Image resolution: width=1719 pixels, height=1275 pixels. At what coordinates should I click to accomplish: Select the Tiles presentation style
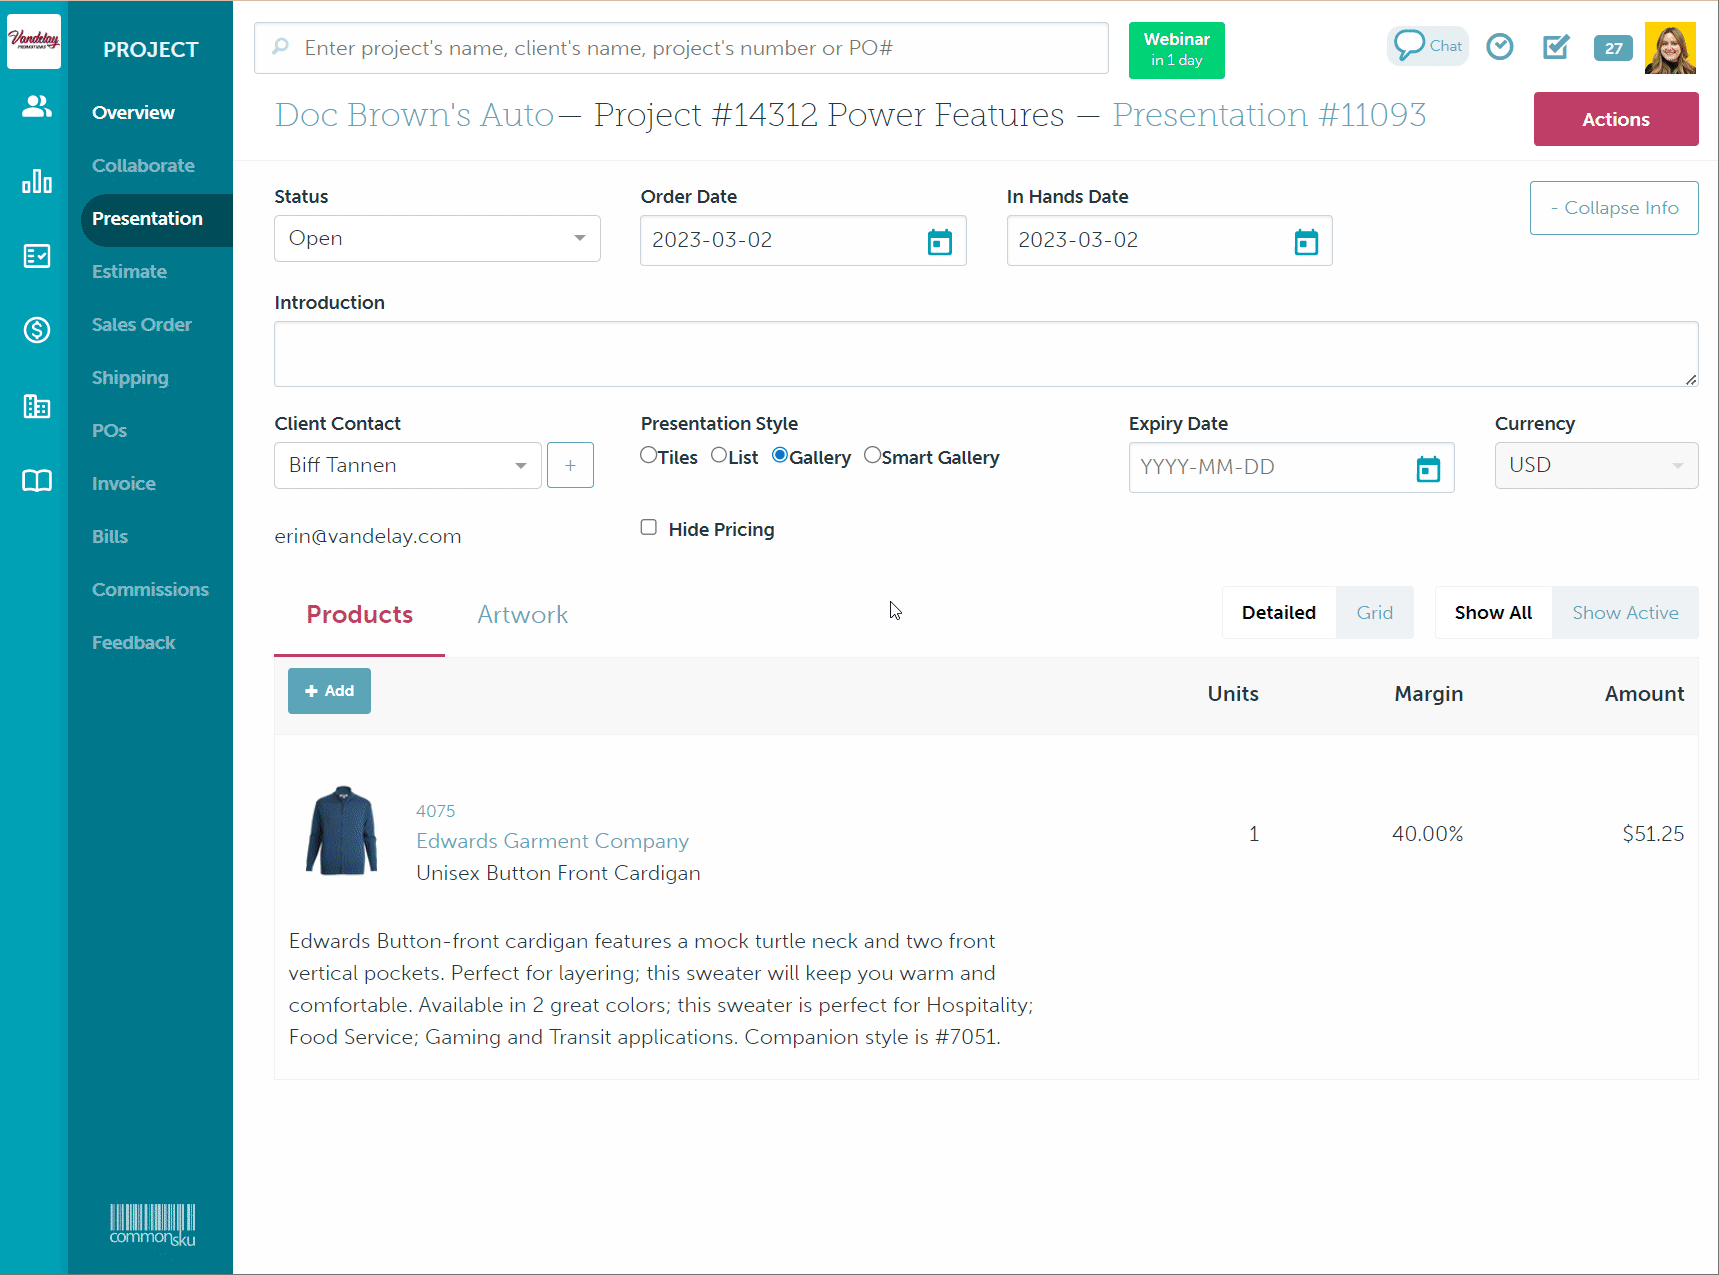649,456
